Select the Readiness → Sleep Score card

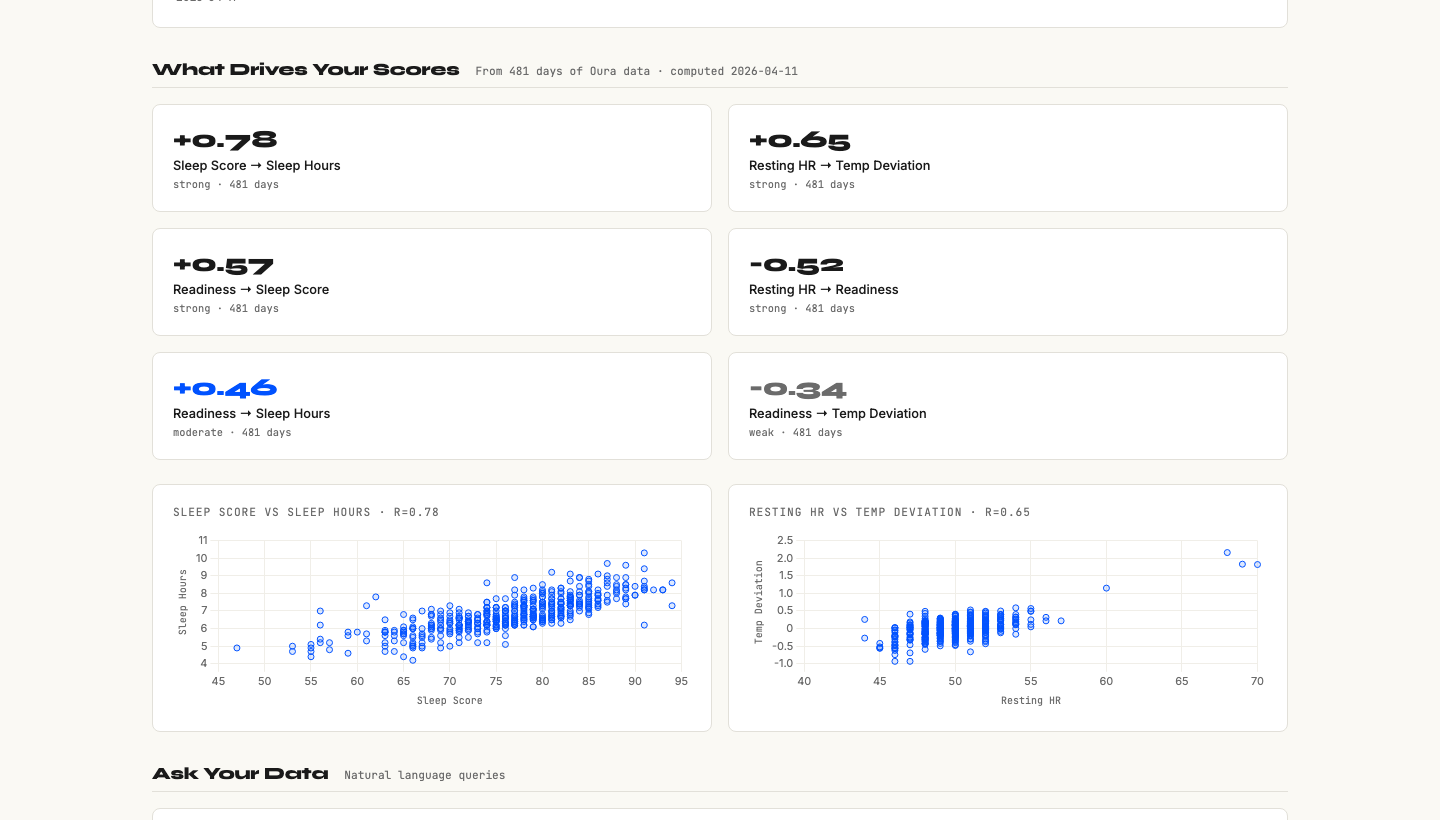(432, 282)
